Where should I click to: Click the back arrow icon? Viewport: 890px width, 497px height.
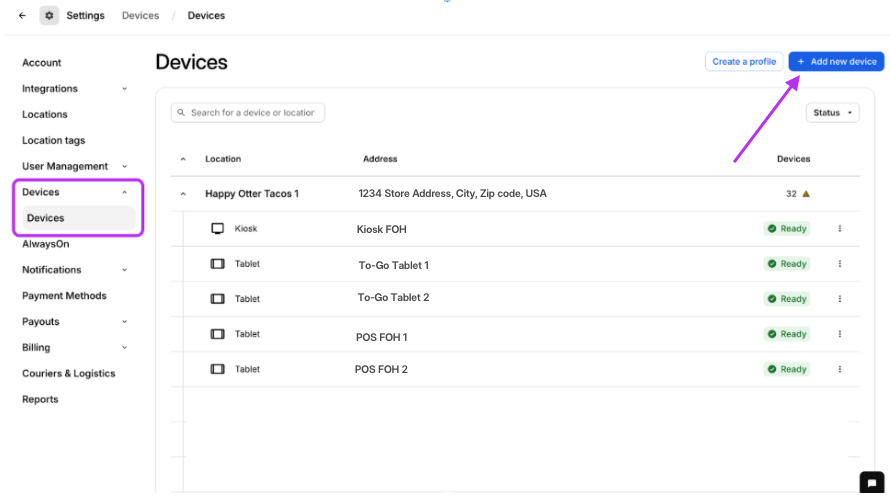pyautogui.click(x=22, y=16)
